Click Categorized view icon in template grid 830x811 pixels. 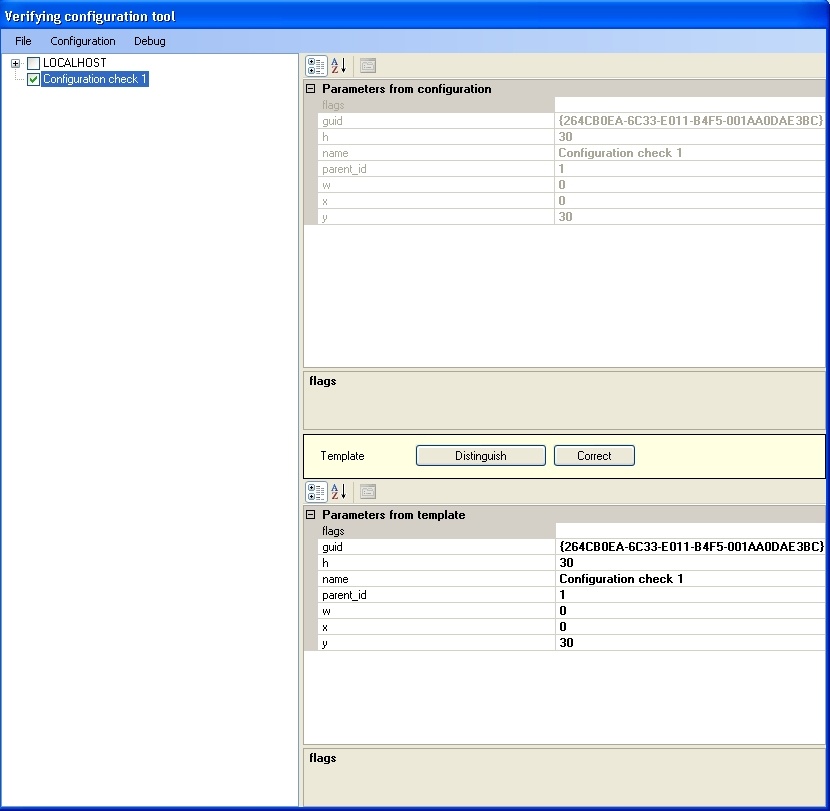316,492
